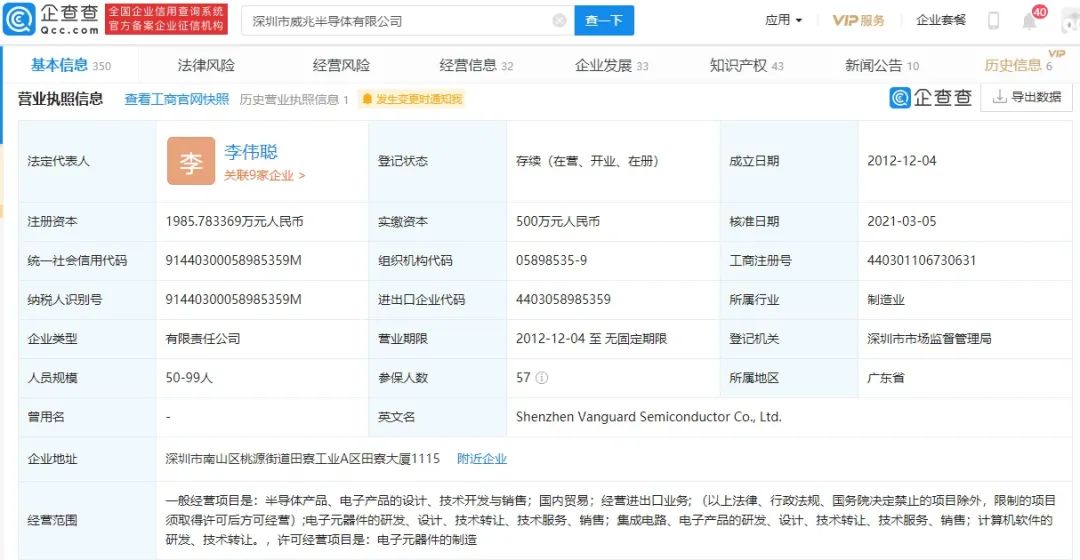Open the Qcc.com logo home link

coord(52,19)
